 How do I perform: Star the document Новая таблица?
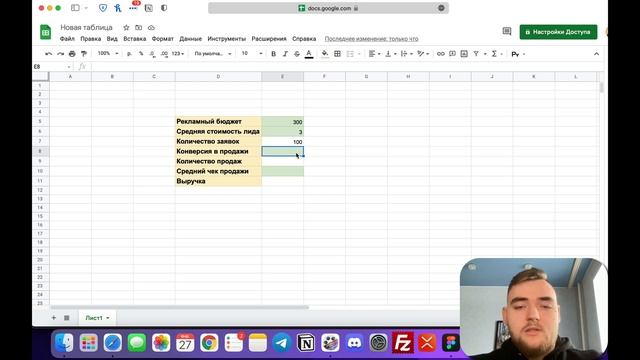(x=127, y=27)
